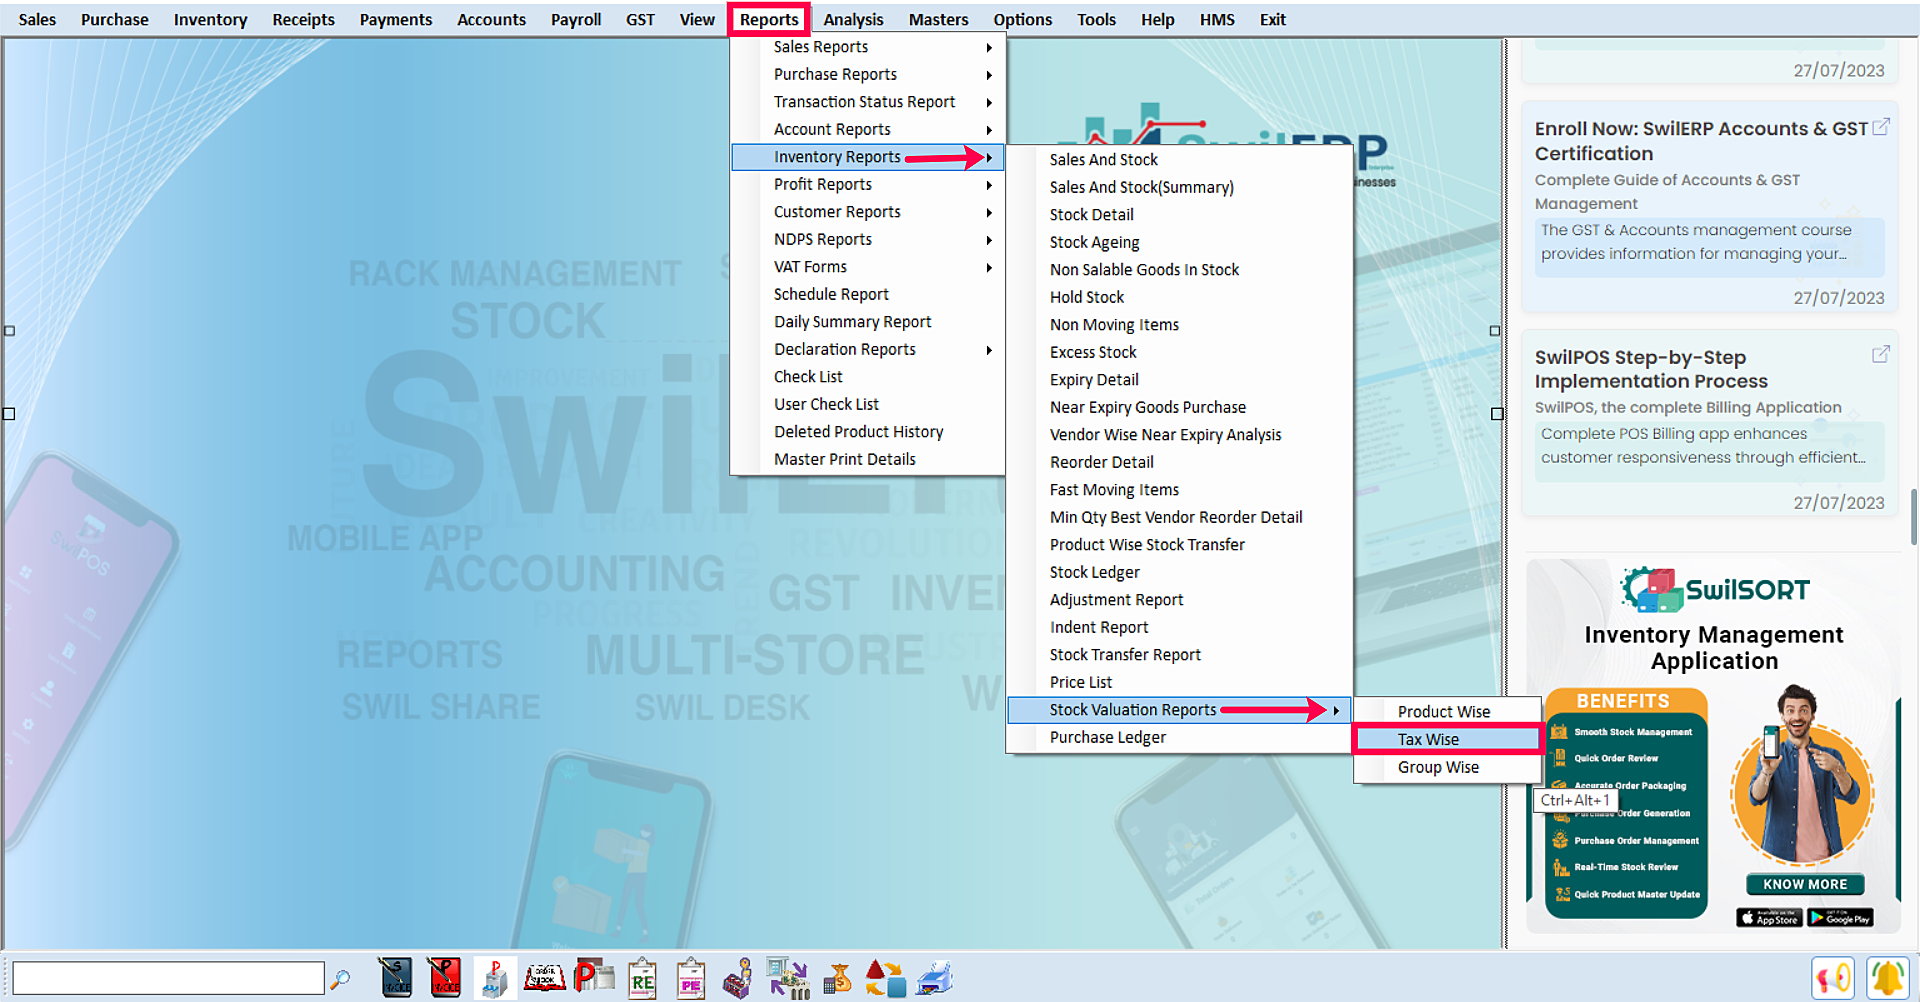Click the right news panel scrollbar
Screen dimensions: 1920x1002
click(1914, 516)
